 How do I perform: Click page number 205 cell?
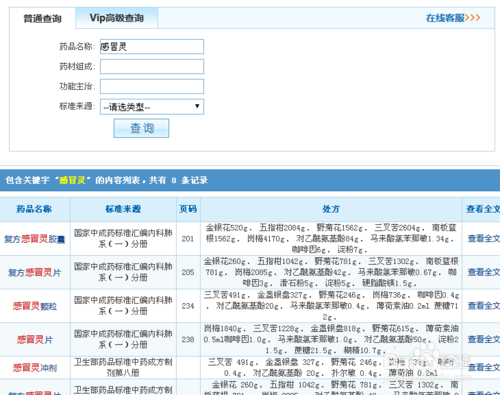188,272
